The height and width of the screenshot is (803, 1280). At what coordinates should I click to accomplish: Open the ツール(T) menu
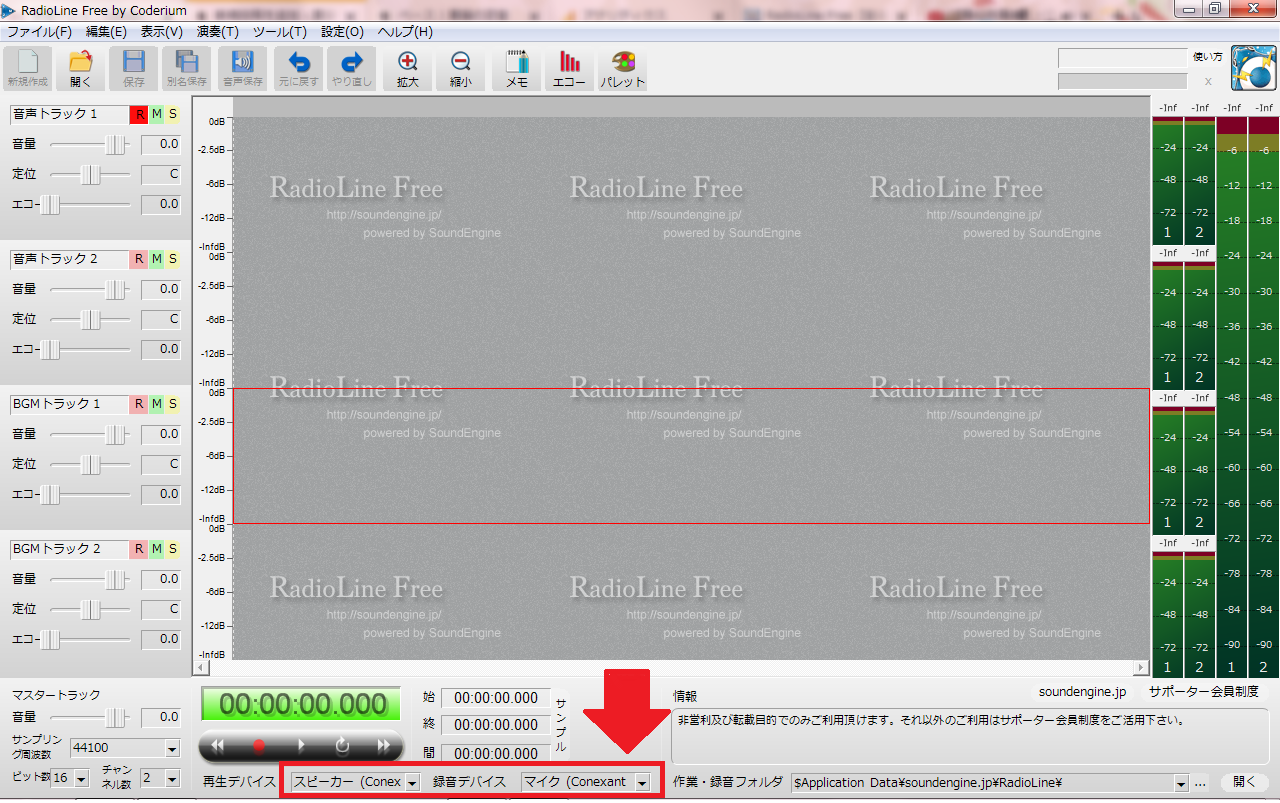(x=280, y=31)
